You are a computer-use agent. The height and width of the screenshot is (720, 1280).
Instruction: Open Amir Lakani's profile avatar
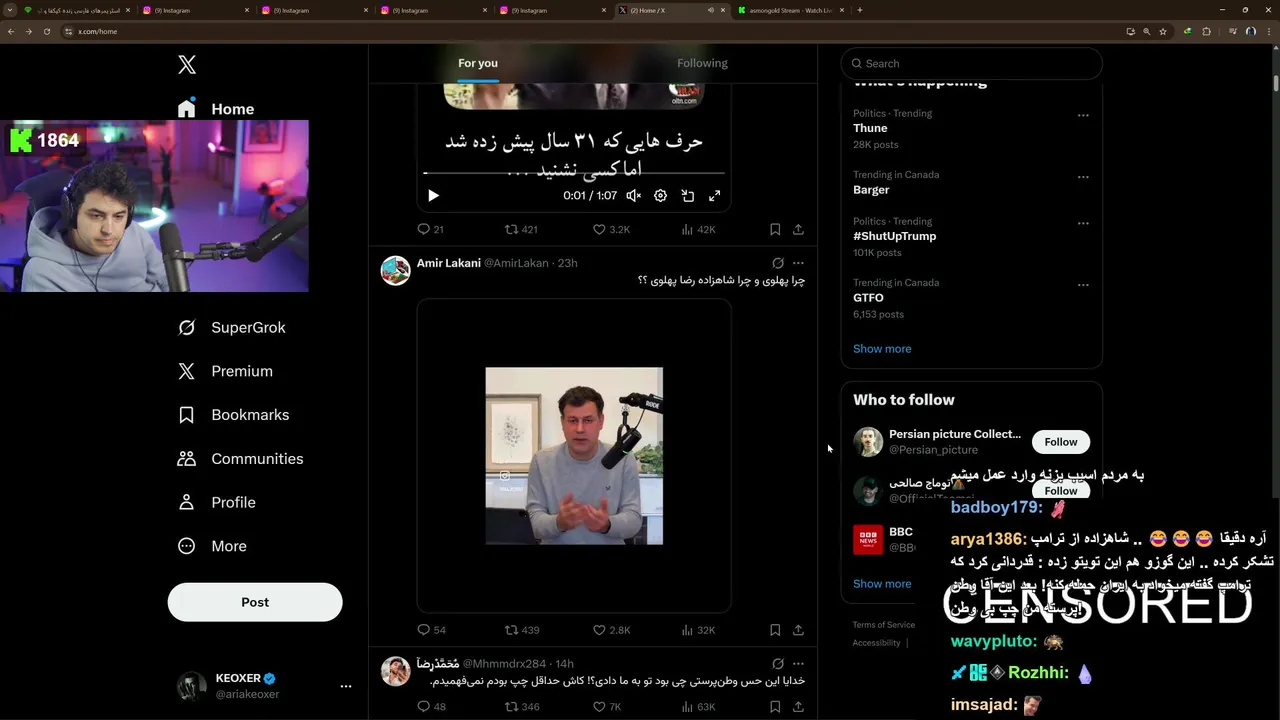[396, 270]
